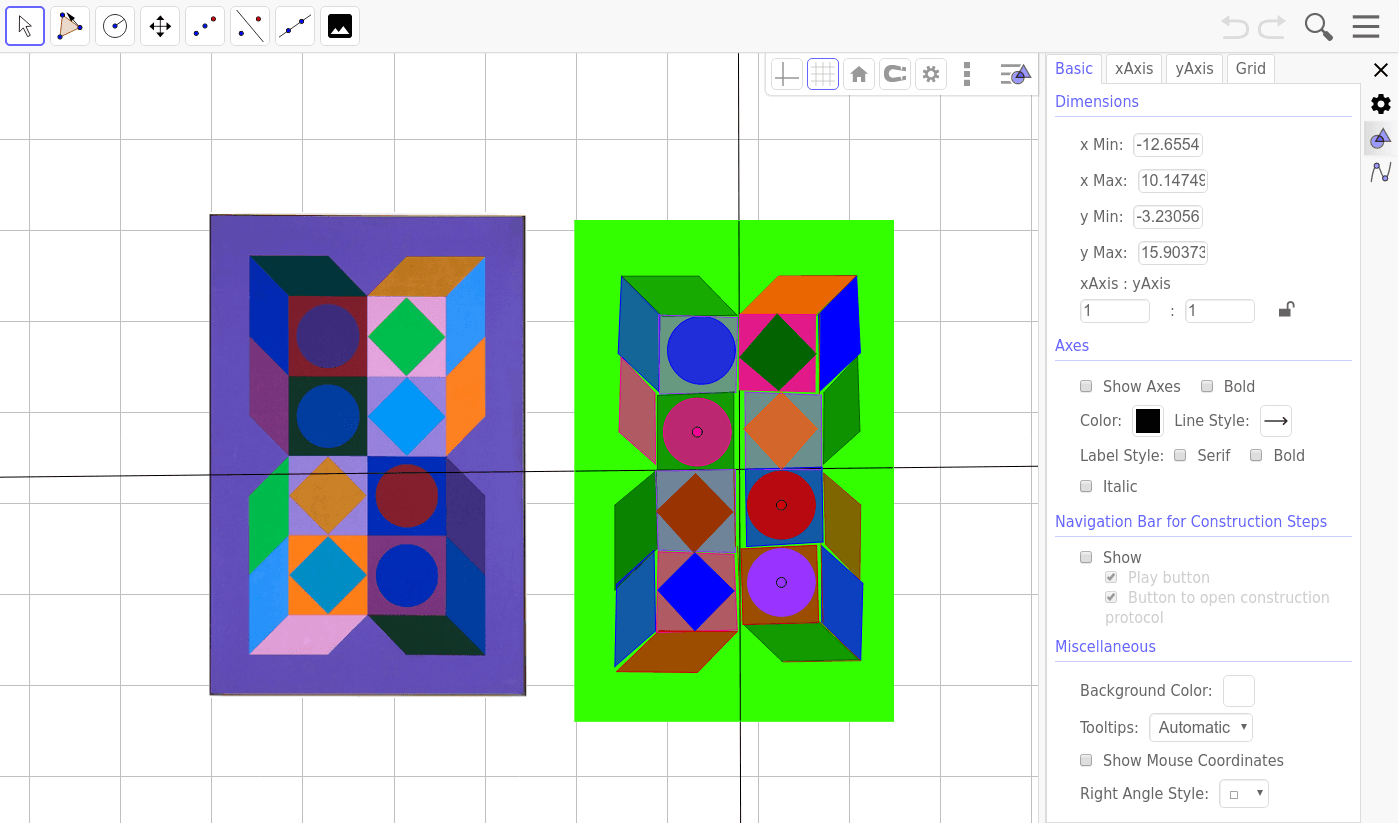The image size is (1400, 825).
Task: Click the point capturing magnet icon
Action: (895, 74)
